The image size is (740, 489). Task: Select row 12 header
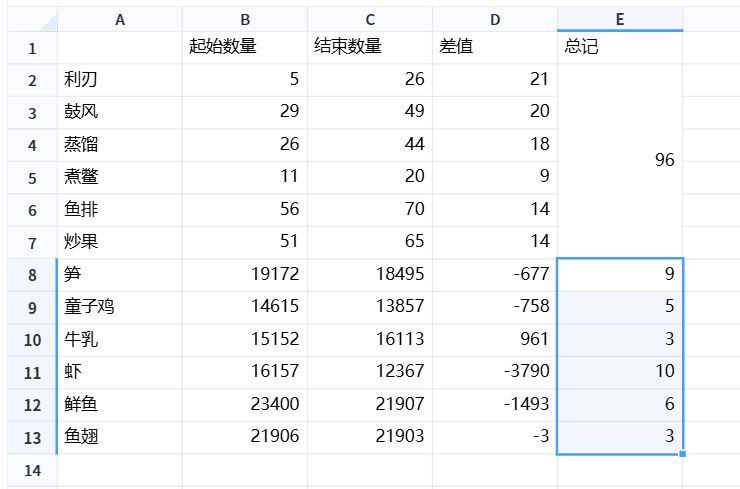coord(32,405)
